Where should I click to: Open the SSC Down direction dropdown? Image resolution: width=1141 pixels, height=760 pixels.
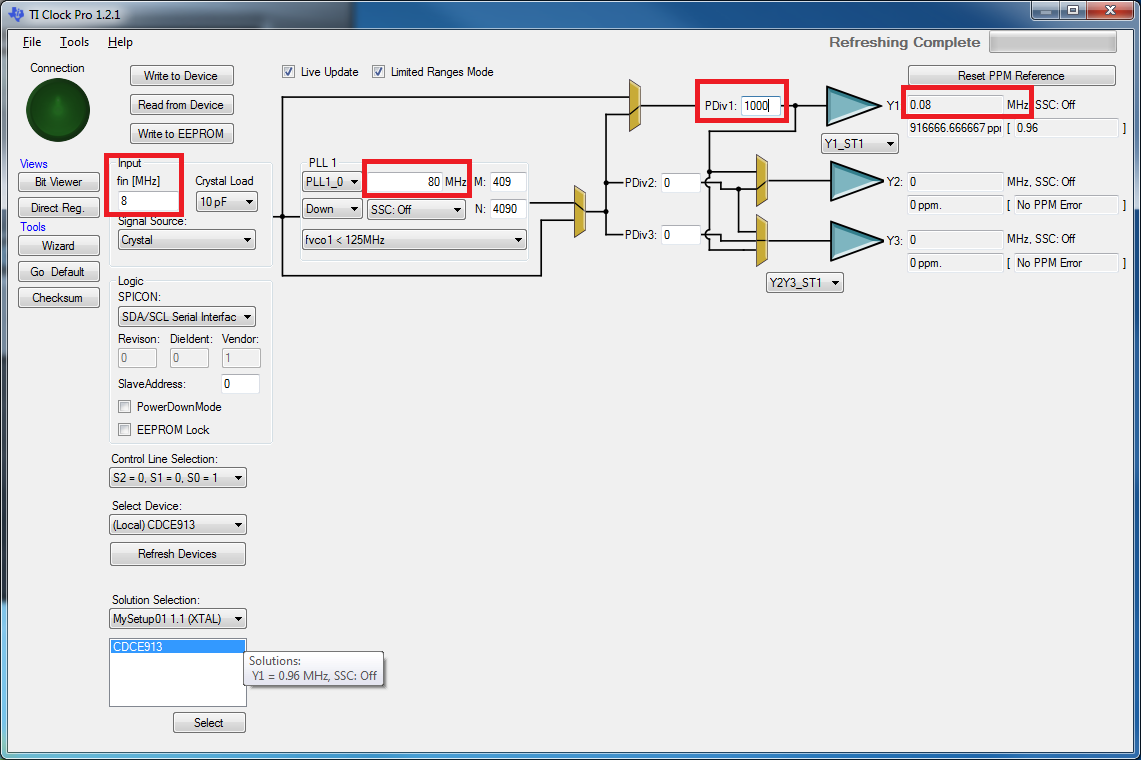tap(332, 209)
